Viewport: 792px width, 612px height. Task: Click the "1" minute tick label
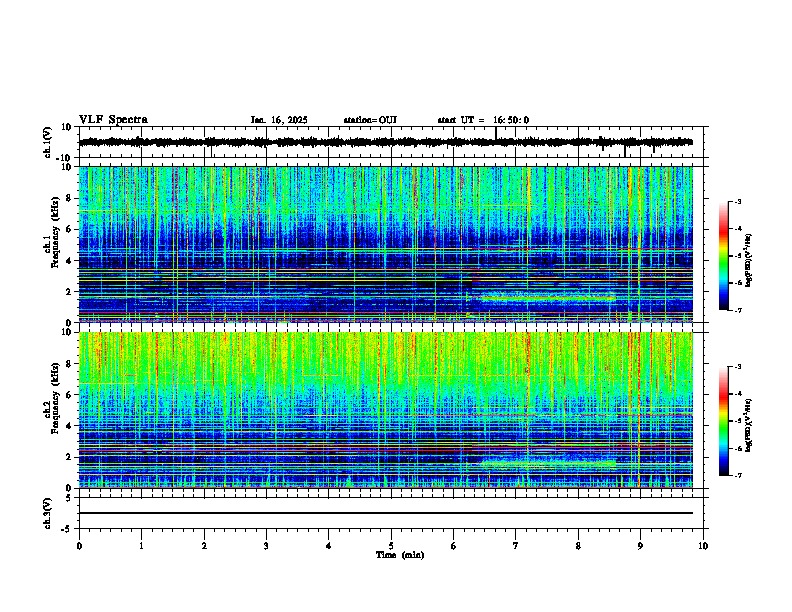click(141, 546)
